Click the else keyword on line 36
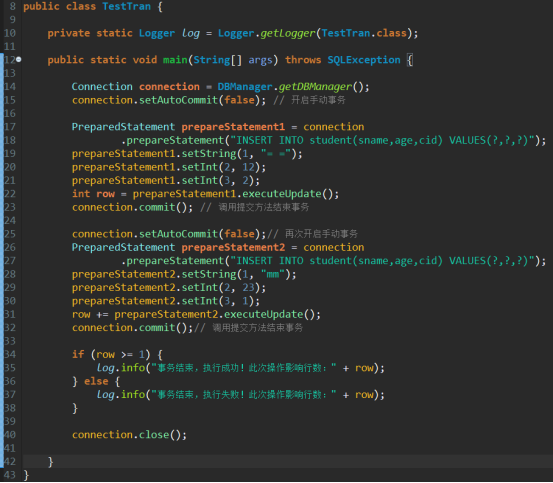Viewport: 553px width, 483px height. 96,381
